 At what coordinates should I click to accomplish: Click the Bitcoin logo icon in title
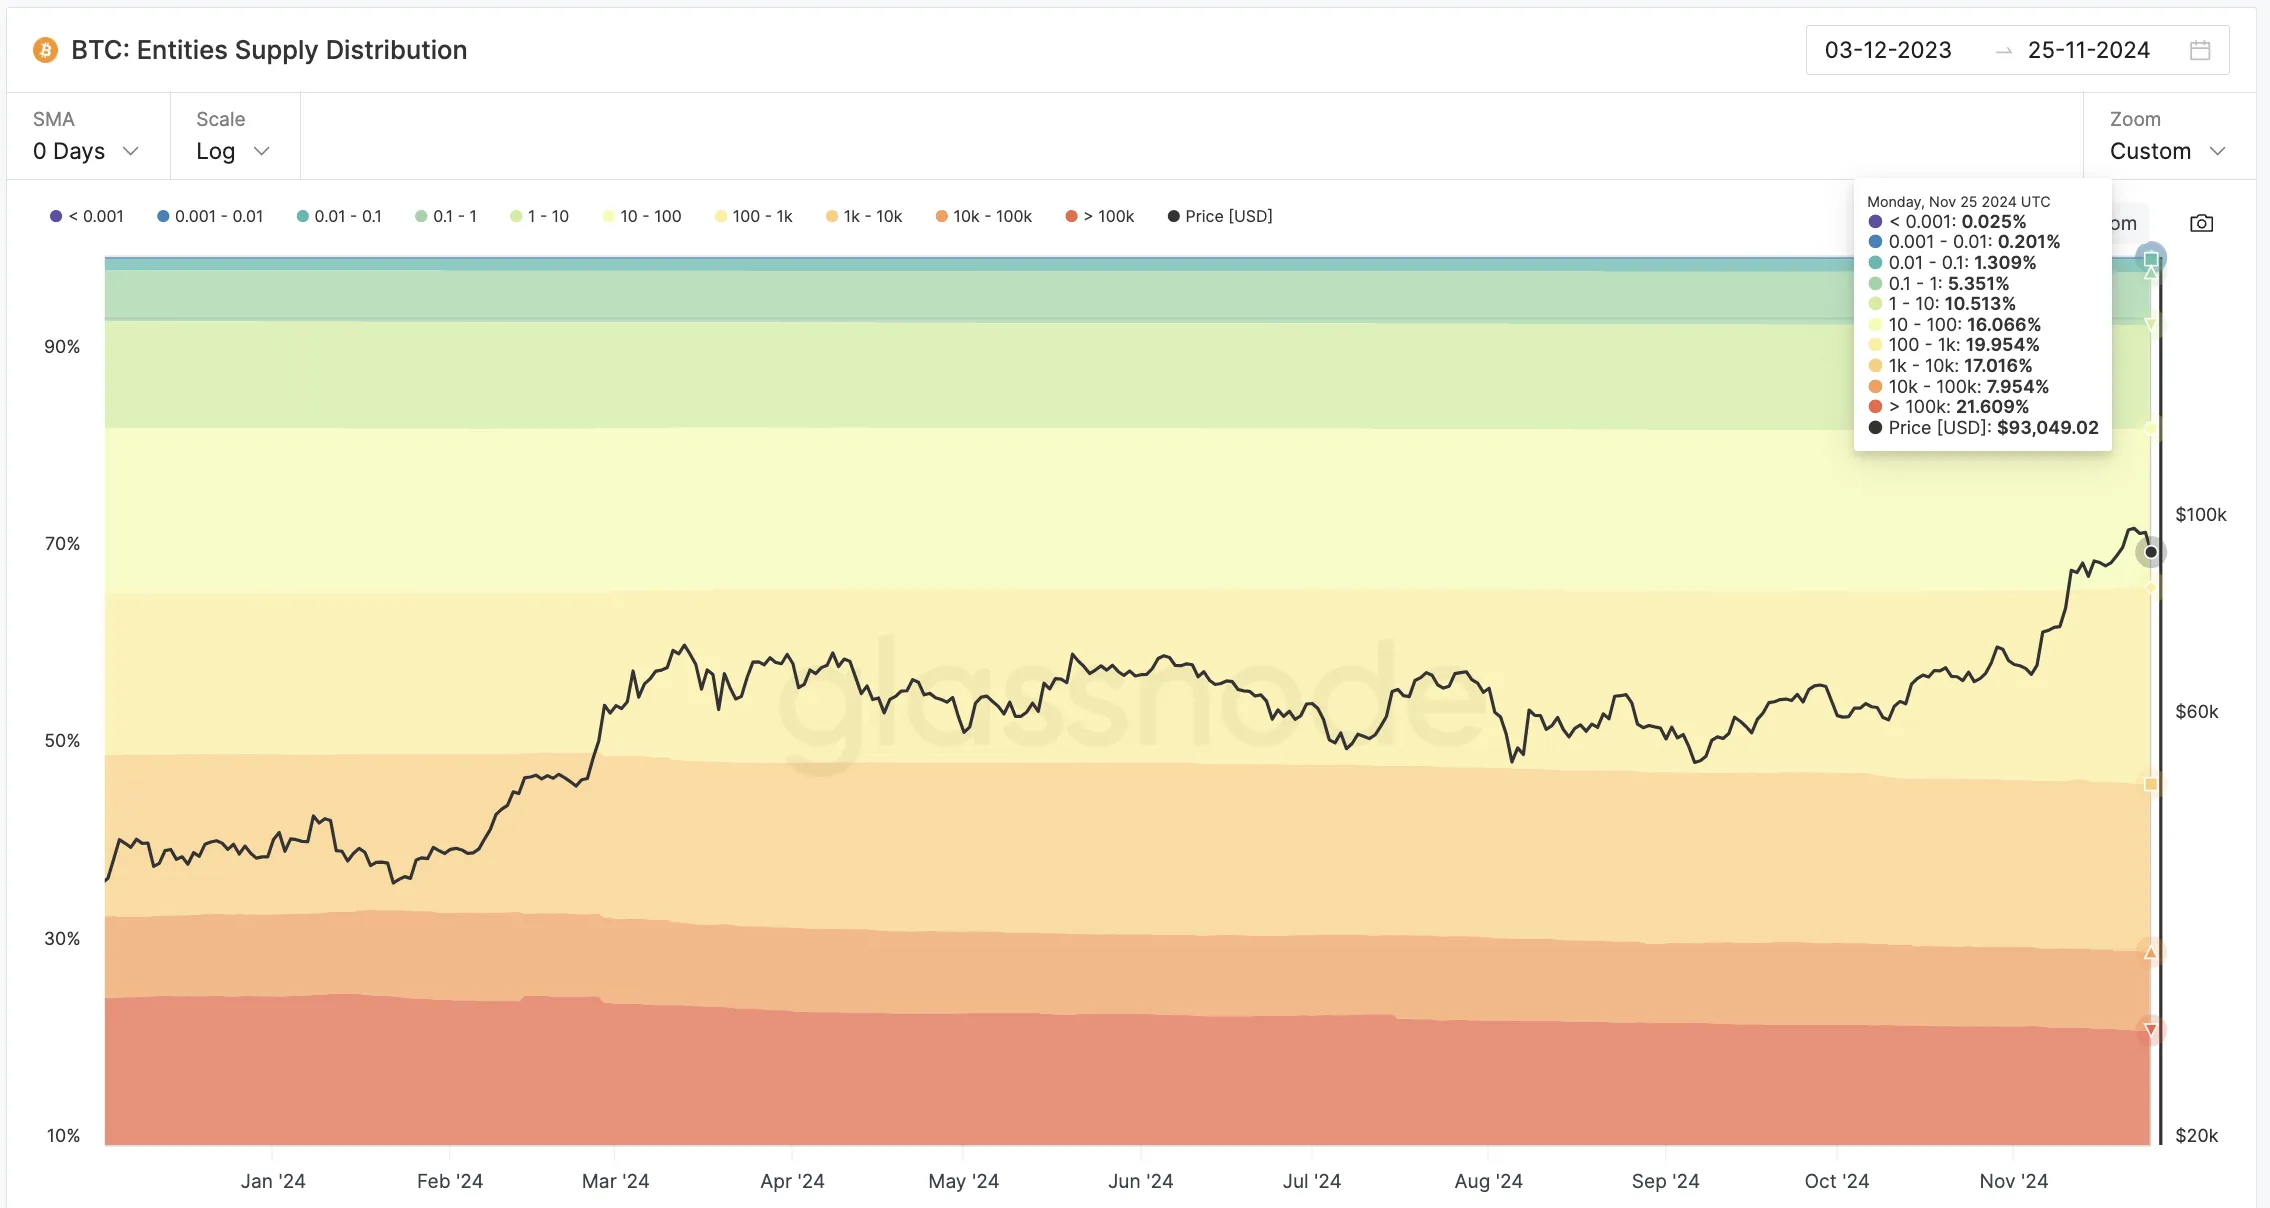(x=45, y=50)
